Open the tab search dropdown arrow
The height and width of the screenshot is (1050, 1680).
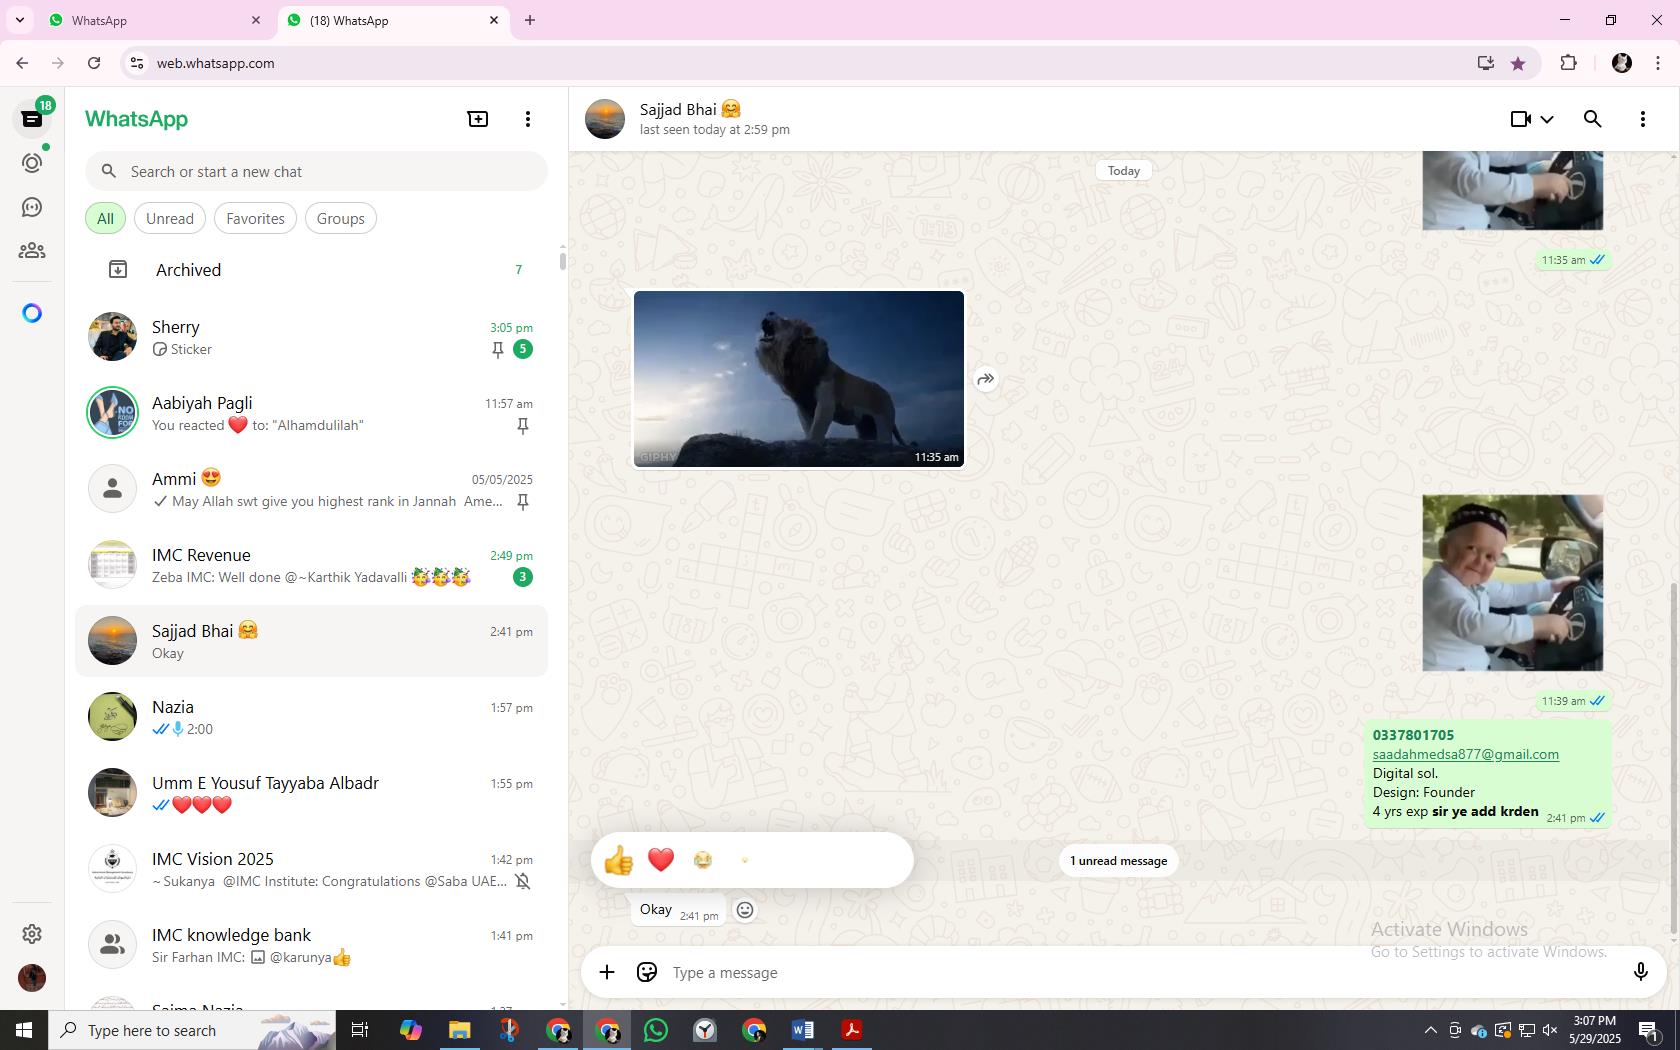point(19,20)
